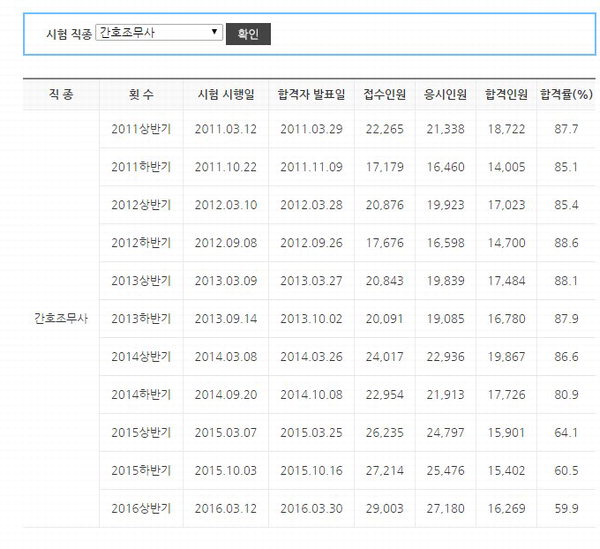
Task: Click exam date 2011.03.12
Action: point(226,129)
